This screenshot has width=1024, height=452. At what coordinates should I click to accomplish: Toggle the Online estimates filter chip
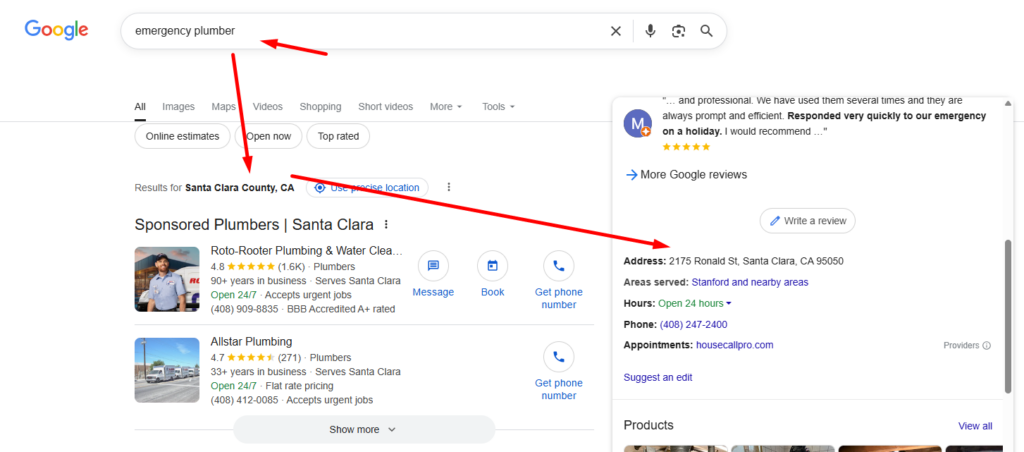coord(182,136)
